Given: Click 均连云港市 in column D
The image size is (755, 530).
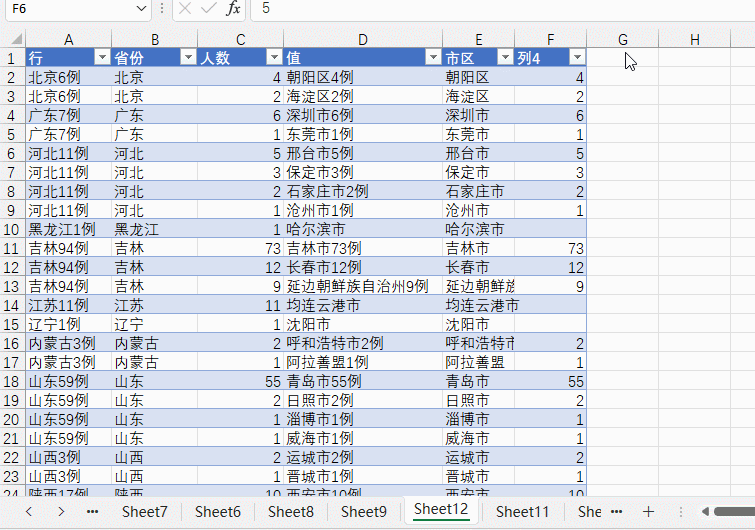Looking at the screenshot, I should [363, 305].
